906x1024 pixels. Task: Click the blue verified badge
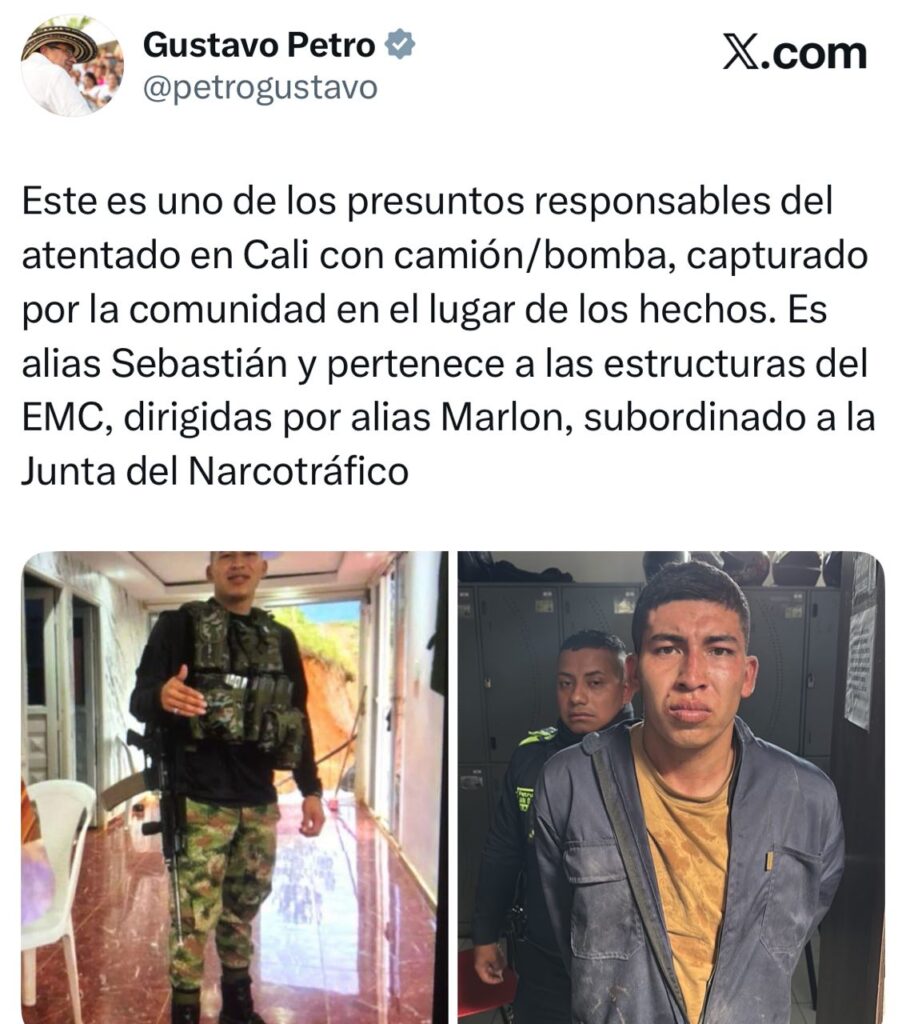[x=400, y=44]
